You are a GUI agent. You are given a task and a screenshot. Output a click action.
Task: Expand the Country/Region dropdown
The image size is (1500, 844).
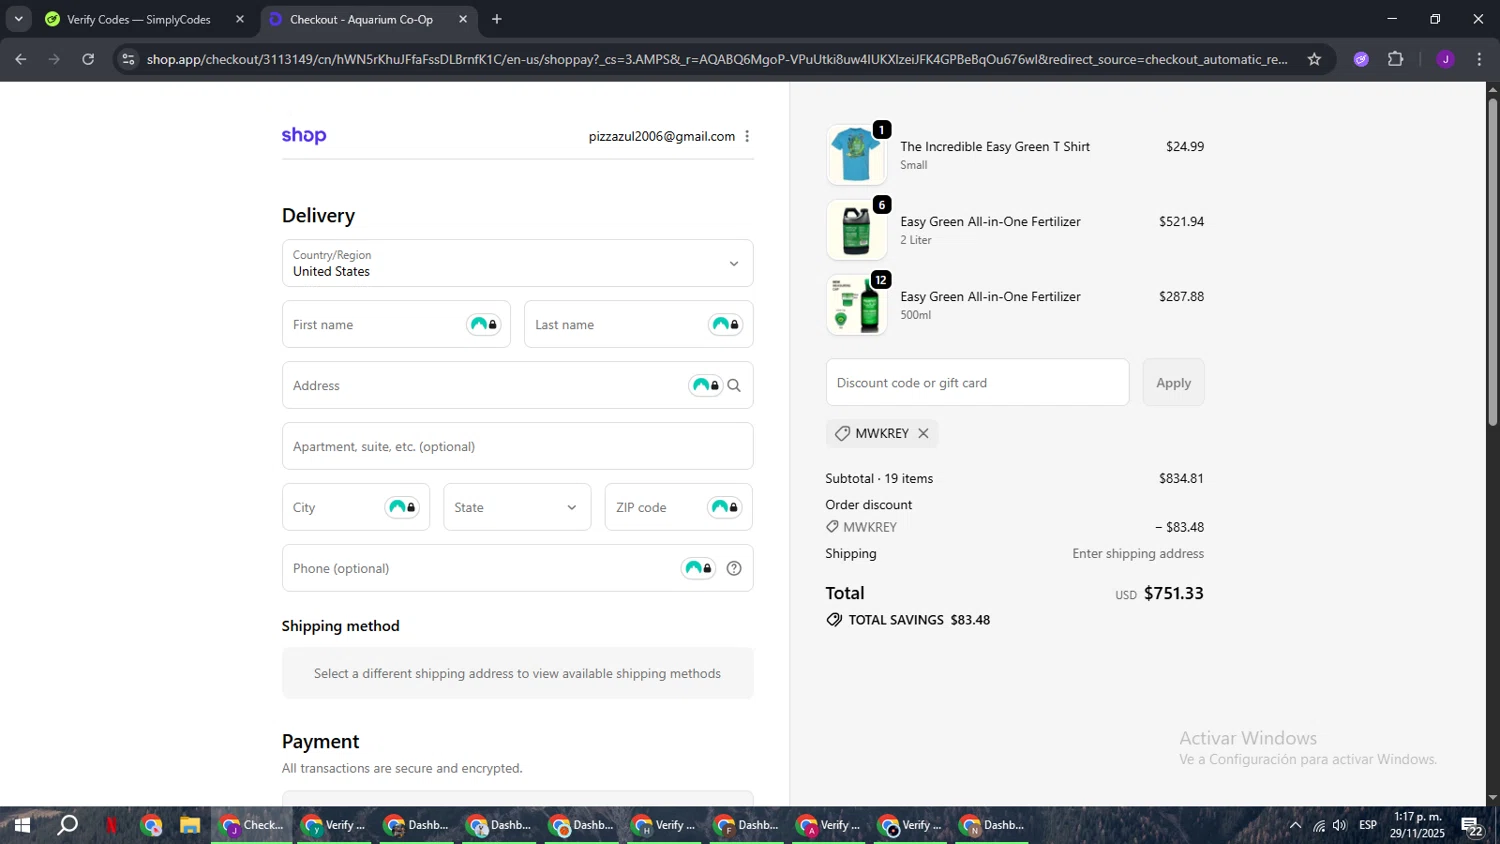[517, 263]
